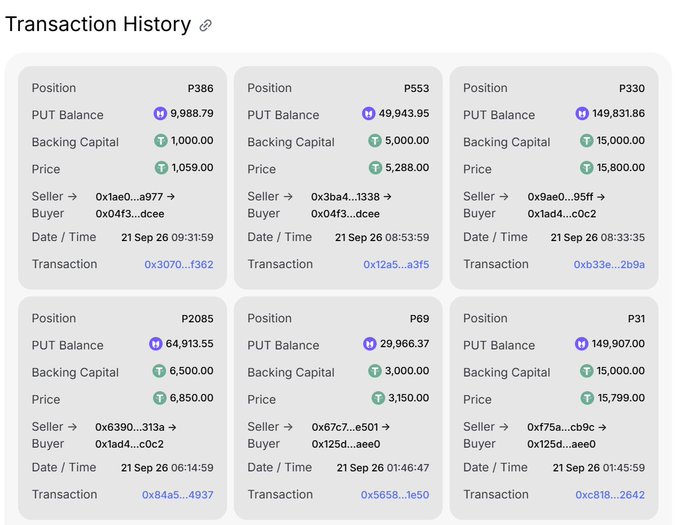680x525 pixels.
Task: Click timestamp 21 Sep 26 01:45:59
Action: 598,468
